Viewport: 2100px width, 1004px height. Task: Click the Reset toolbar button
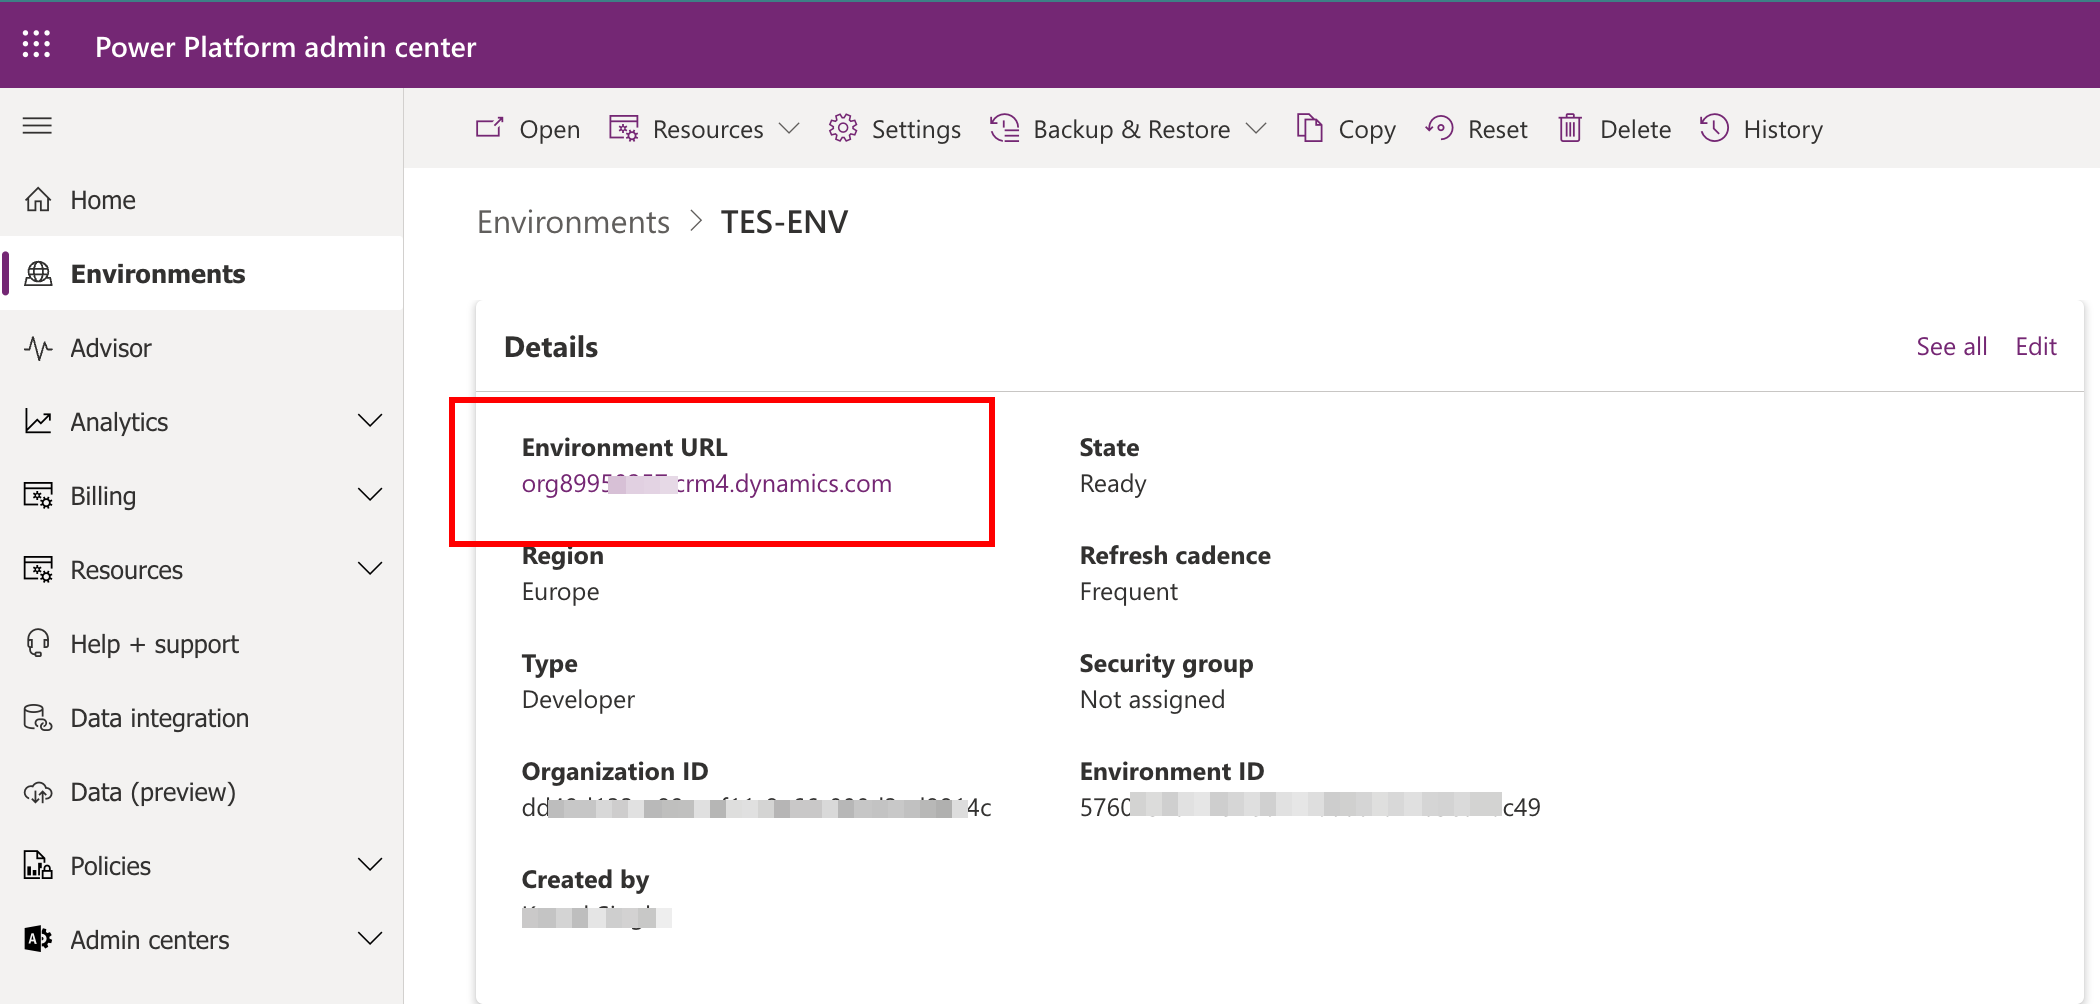click(1476, 129)
